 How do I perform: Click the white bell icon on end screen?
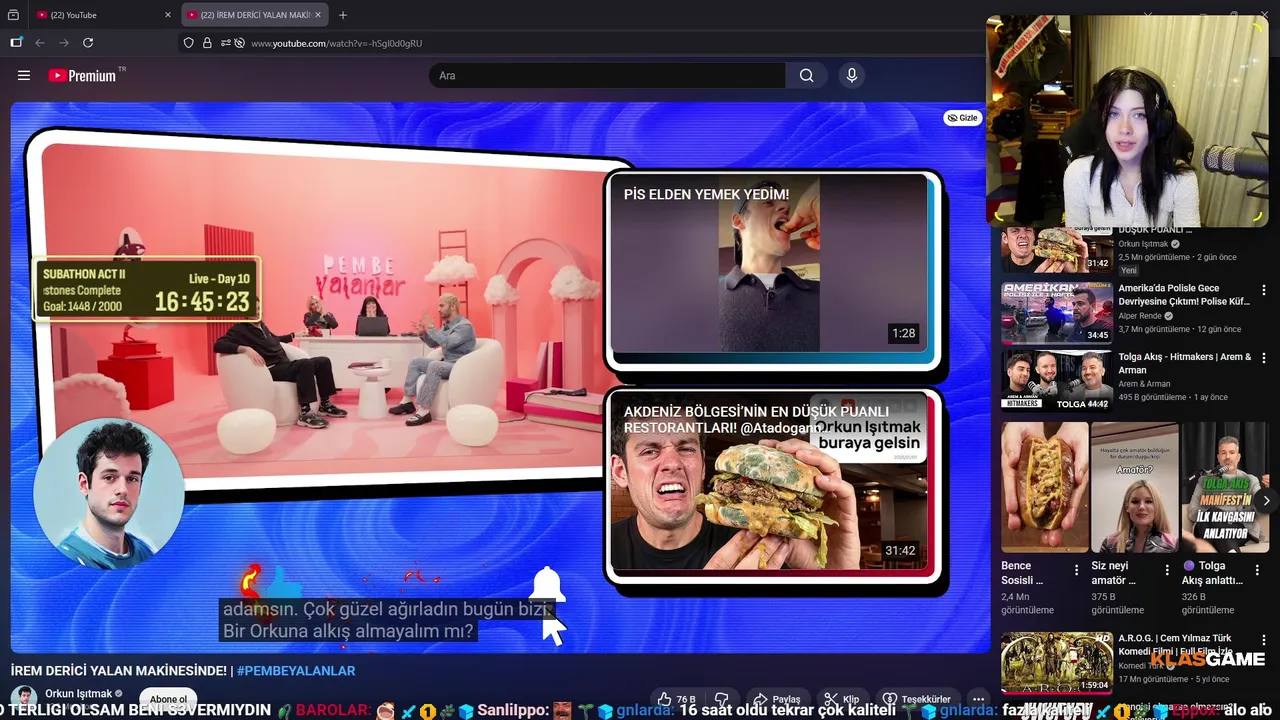(547, 584)
